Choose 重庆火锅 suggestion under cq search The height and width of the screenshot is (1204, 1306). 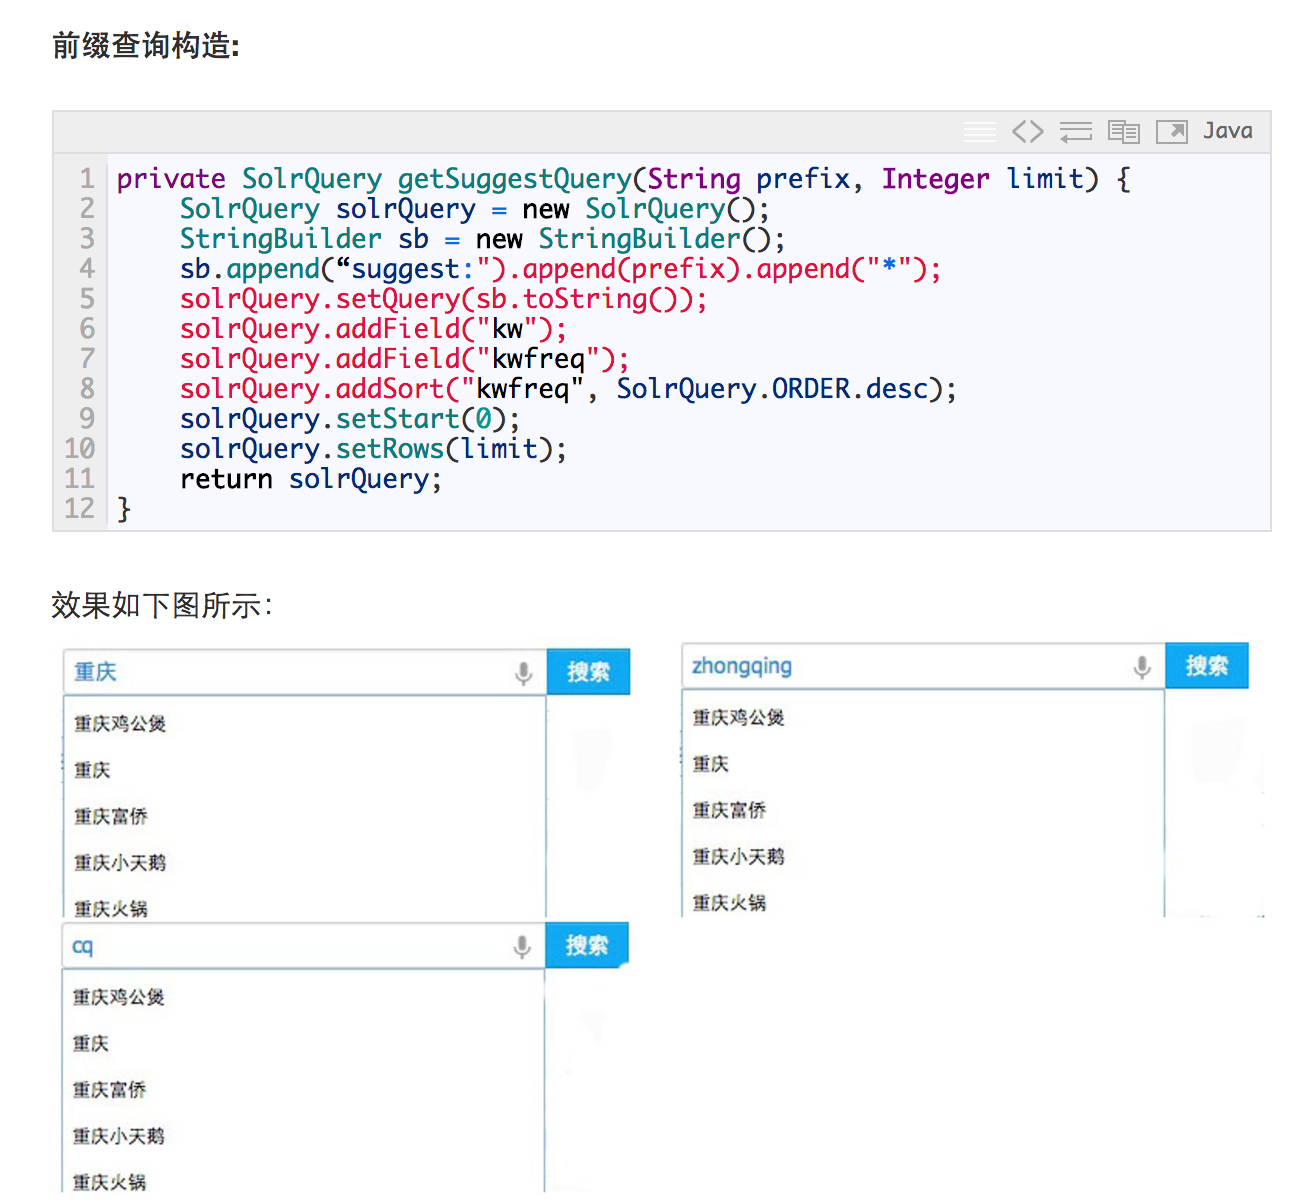pyautogui.click(x=109, y=1181)
